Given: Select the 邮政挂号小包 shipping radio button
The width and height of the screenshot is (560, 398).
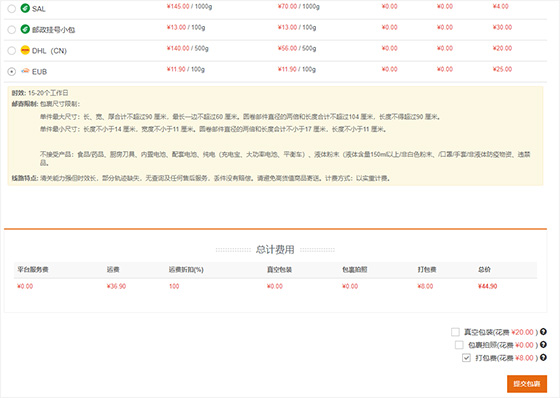Looking at the screenshot, I should [x=12, y=30].
